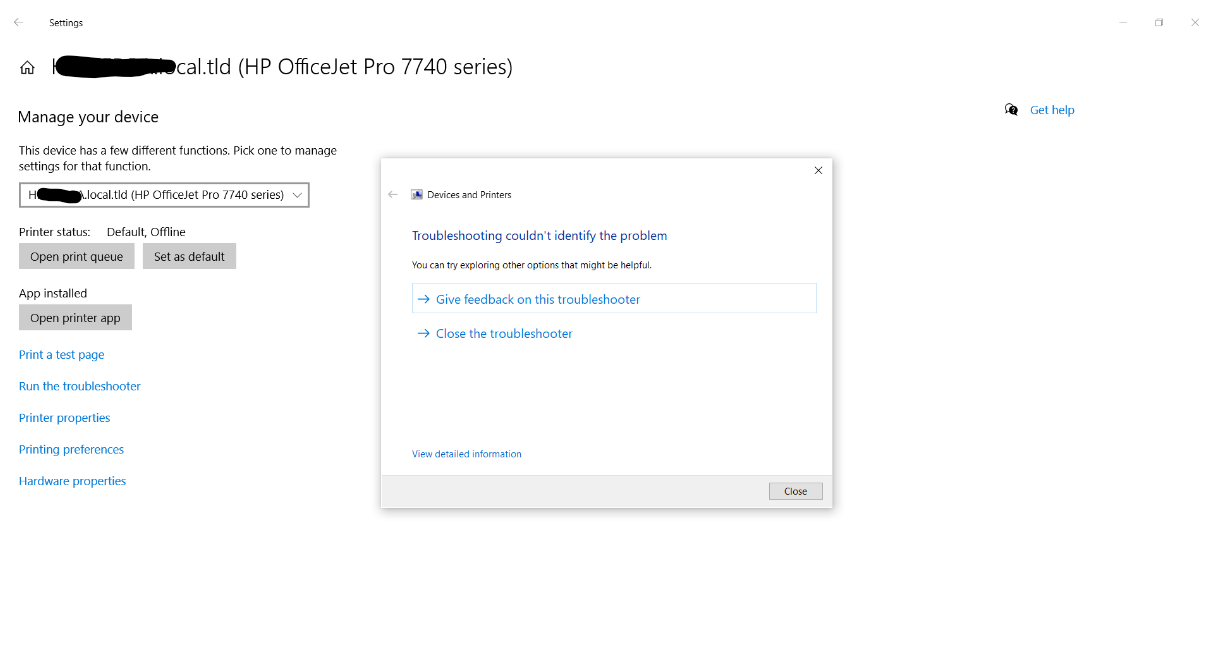Image resolution: width=1223 pixels, height=661 pixels.
Task: Set the printer as default
Action: pos(189,257)
